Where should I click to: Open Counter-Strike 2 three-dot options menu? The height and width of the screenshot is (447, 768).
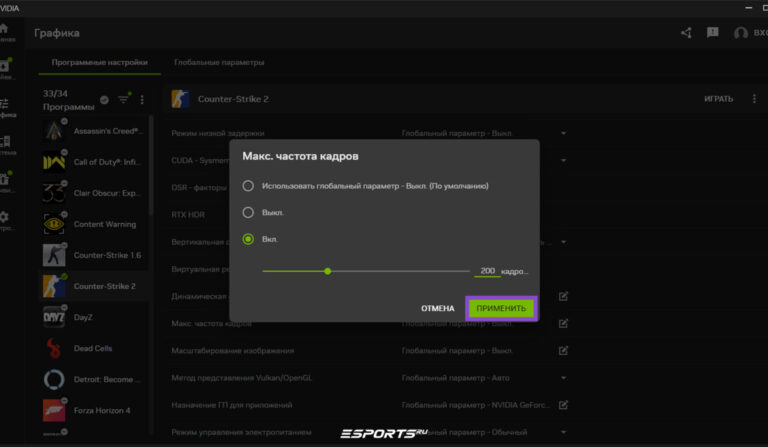754,99
